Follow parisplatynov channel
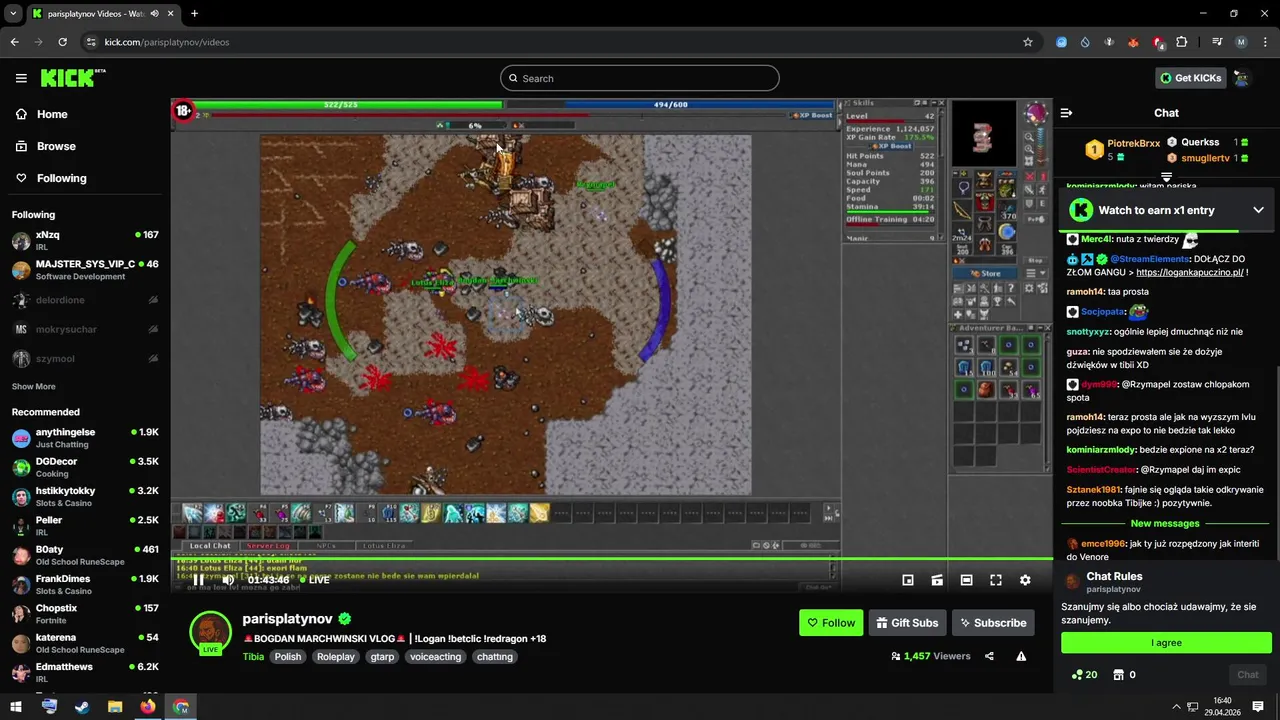The image size is (1280, 720). [831, 623]
